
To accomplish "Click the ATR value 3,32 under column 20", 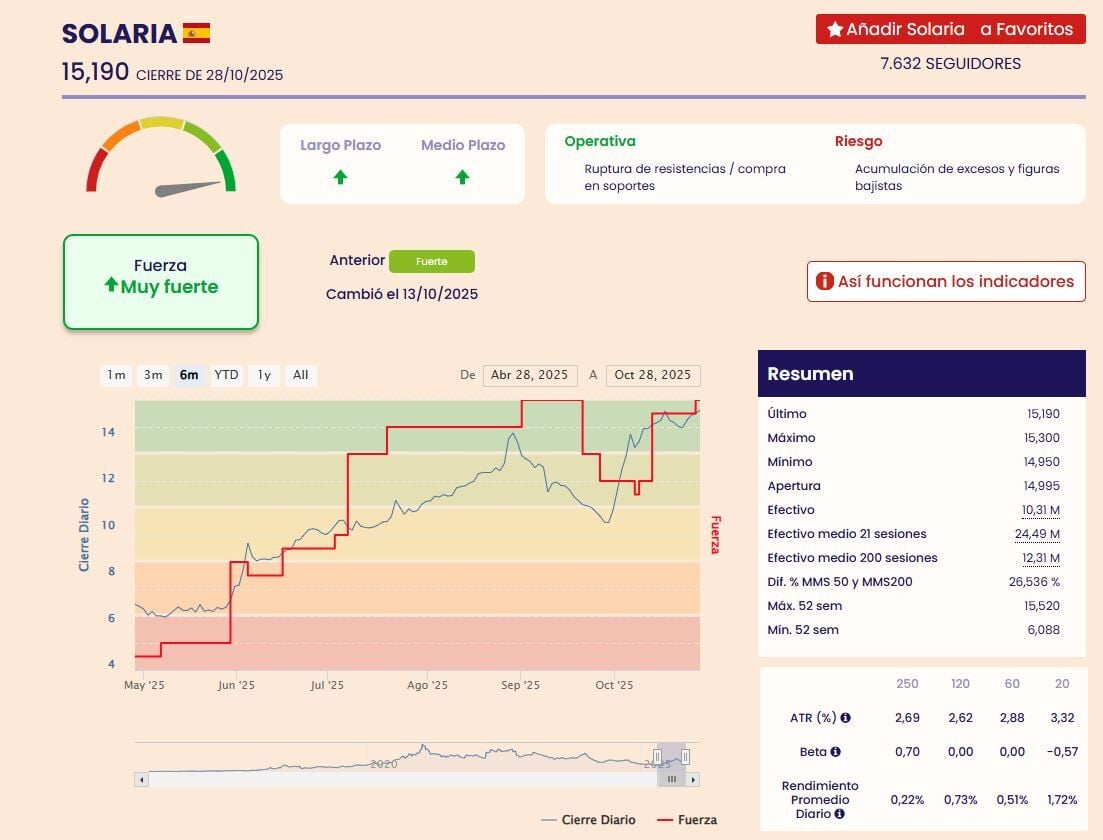I will point(1062,718).
